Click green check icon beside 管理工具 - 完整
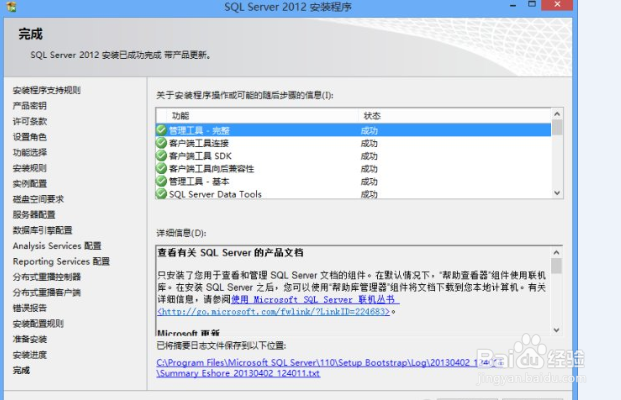 [161, 130]
